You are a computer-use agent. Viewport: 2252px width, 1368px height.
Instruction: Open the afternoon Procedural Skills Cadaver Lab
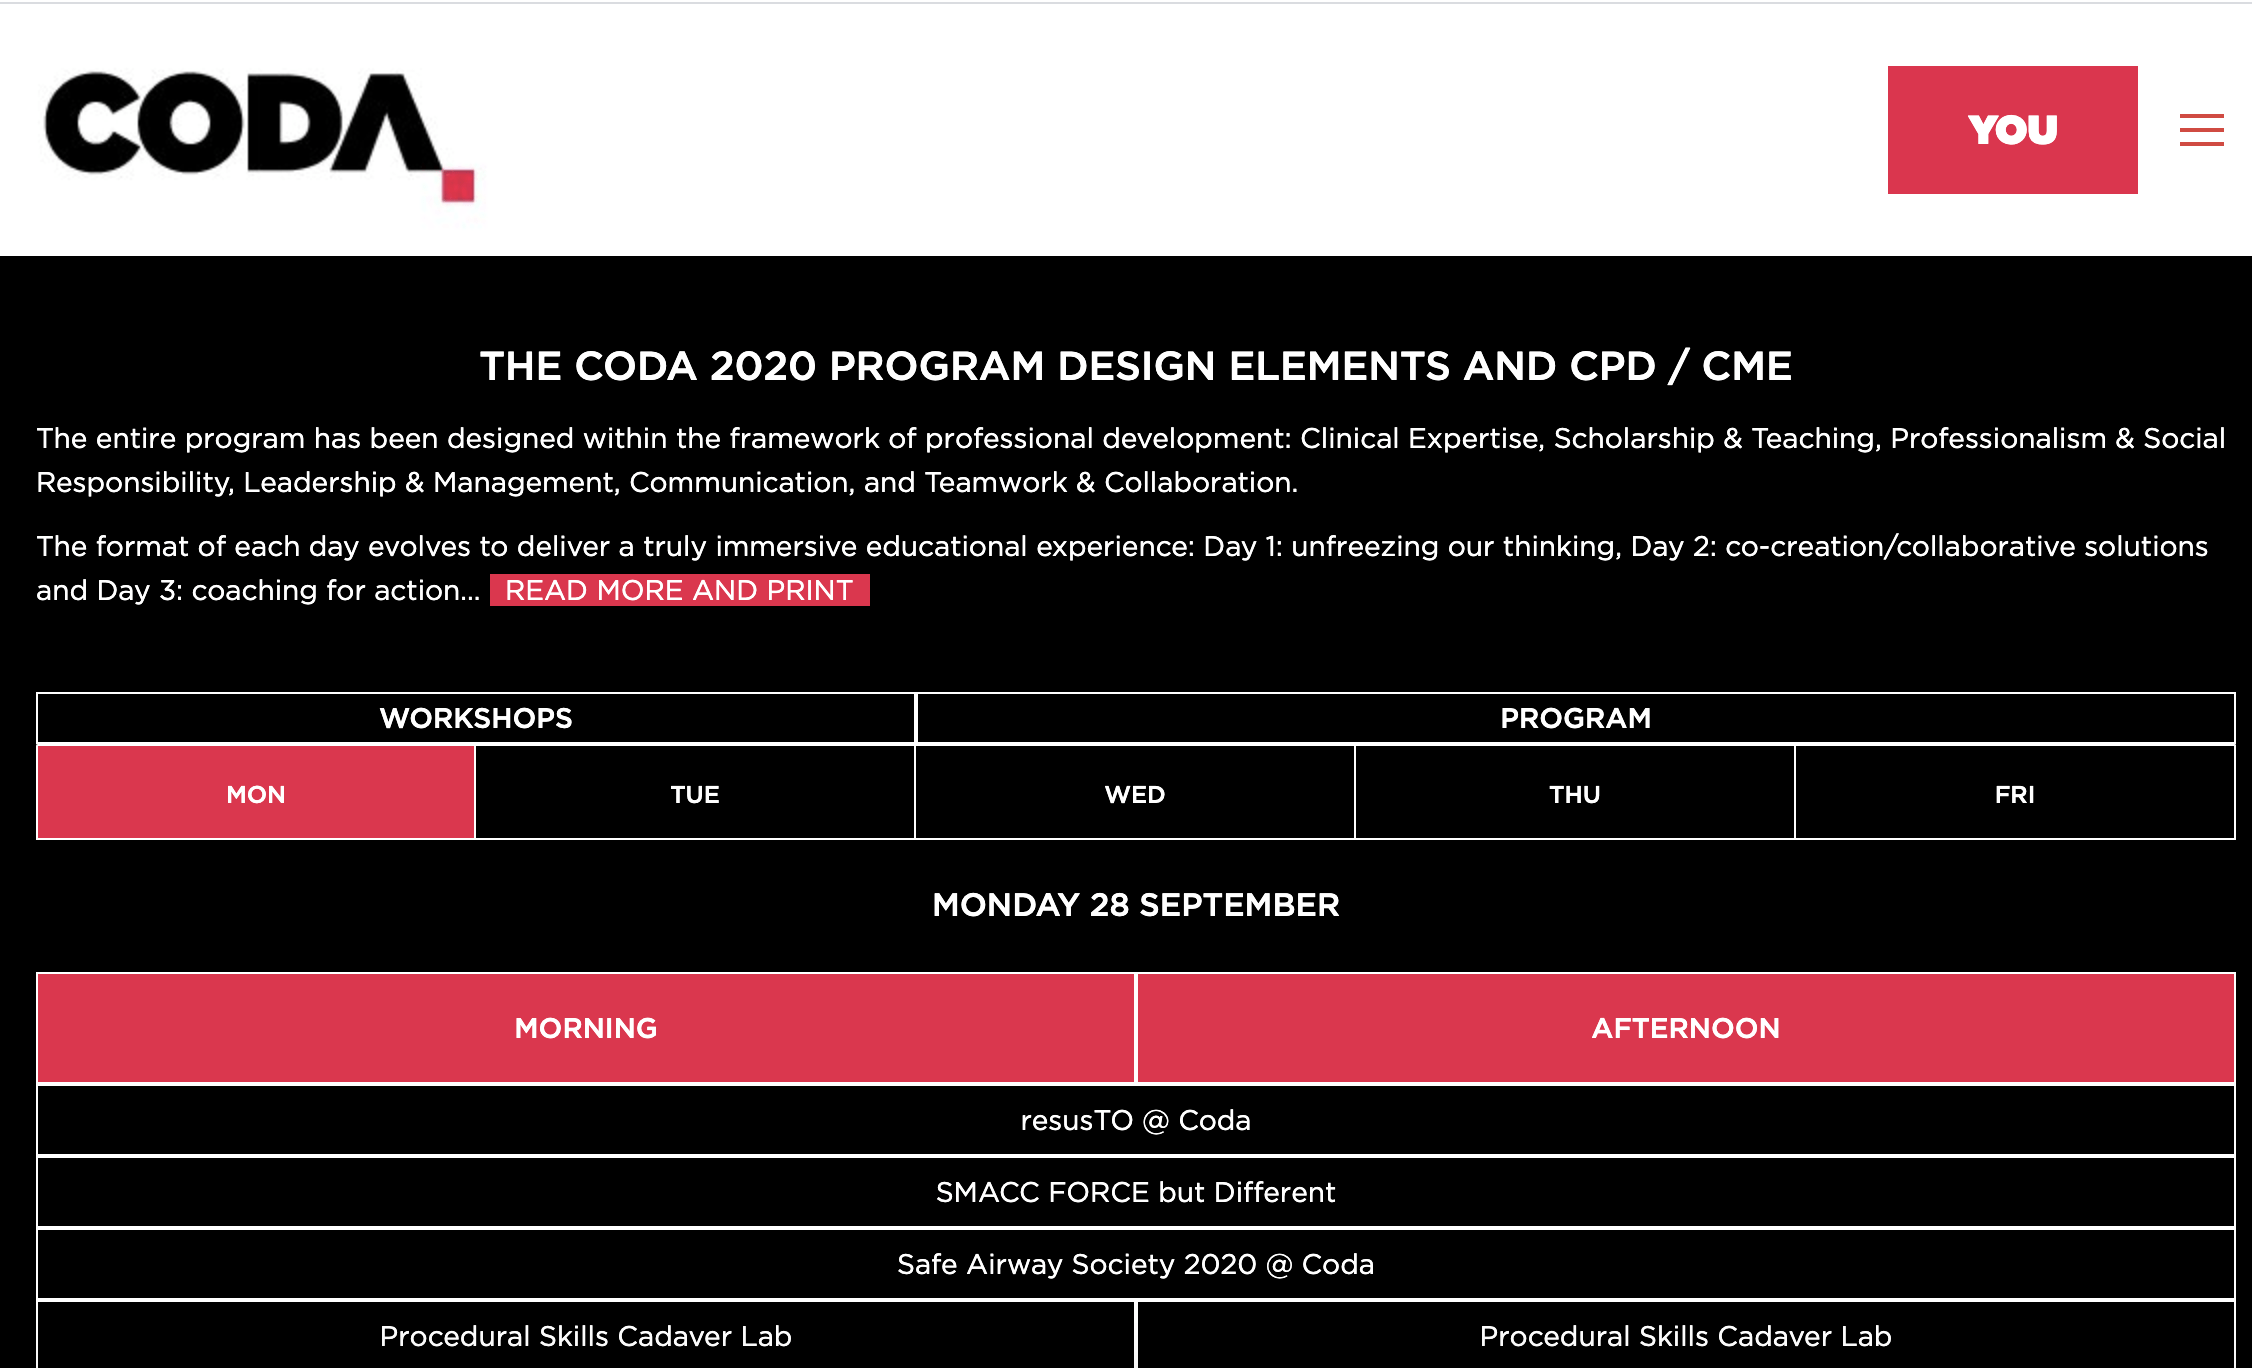pyautogui.click(x=1685, y=1336)
